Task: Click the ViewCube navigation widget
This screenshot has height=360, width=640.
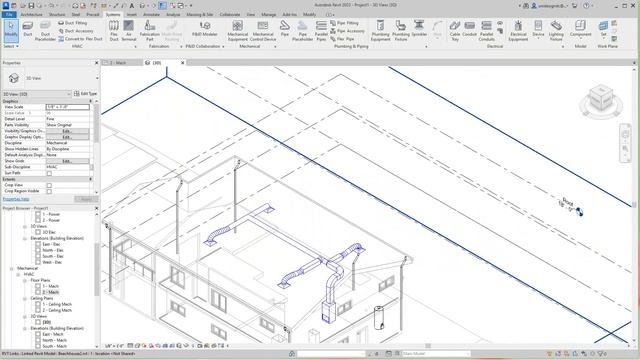Action: 601,100
